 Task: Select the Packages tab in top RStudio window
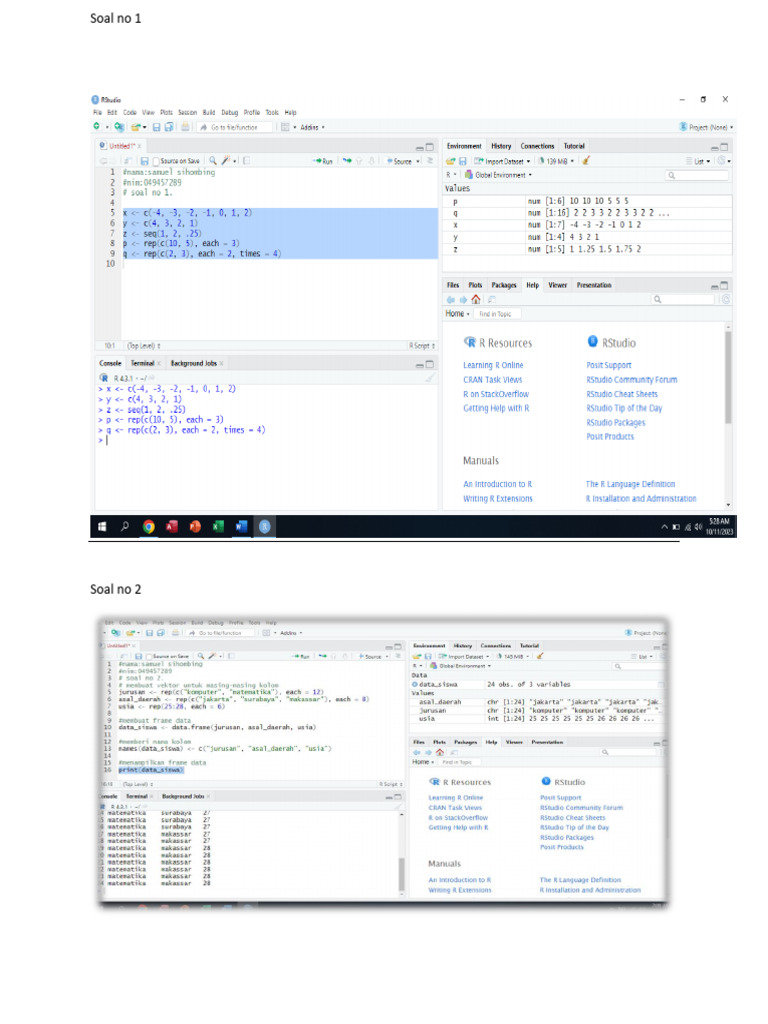click(x=504, y=285)
